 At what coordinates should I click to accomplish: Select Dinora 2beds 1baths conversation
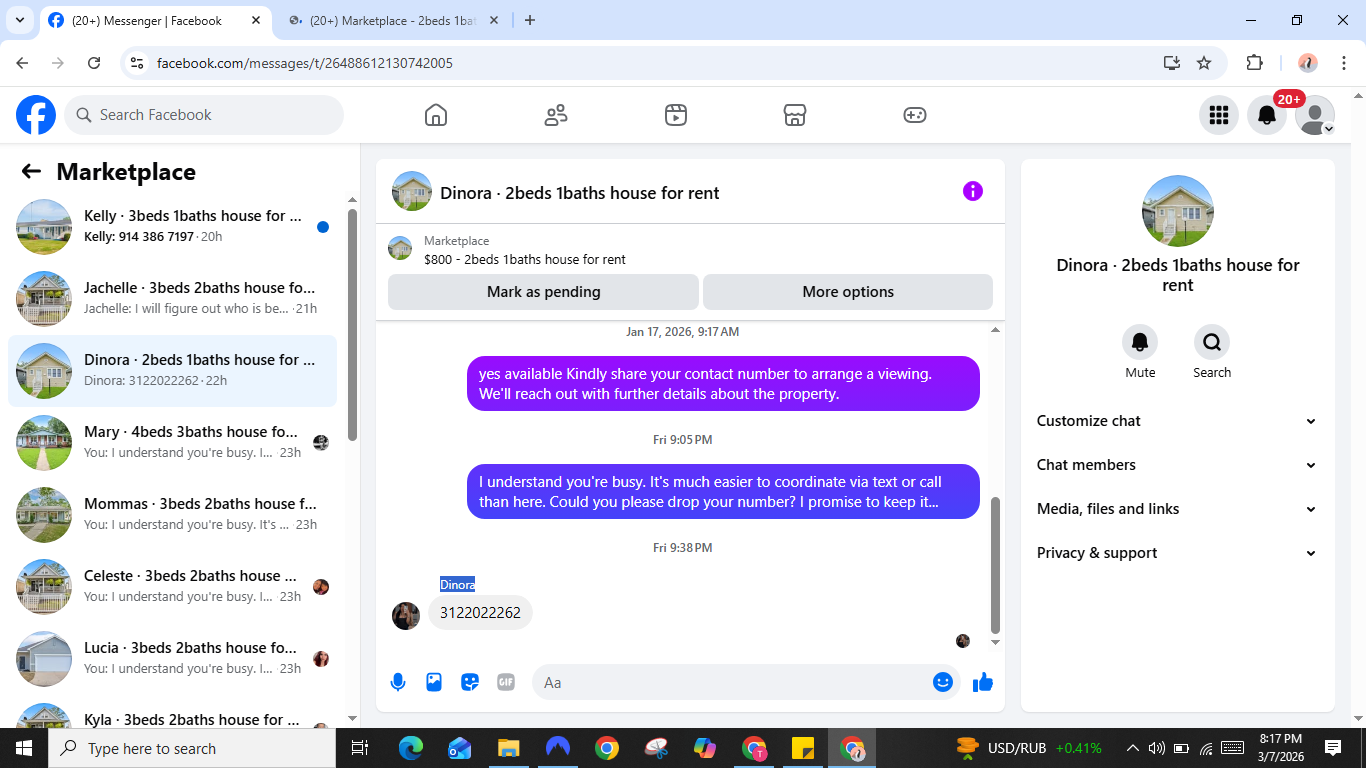click(172, 371)
